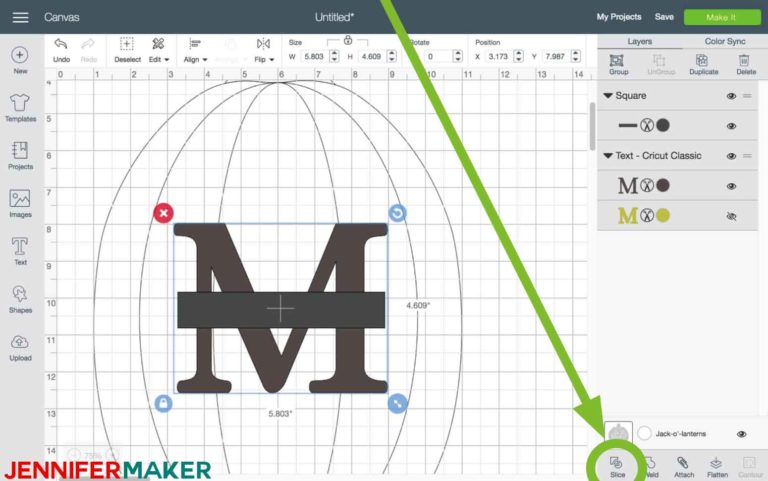
Task: Toggle Jack-o'-lanterns layer visibility
Action: point(742,434)
